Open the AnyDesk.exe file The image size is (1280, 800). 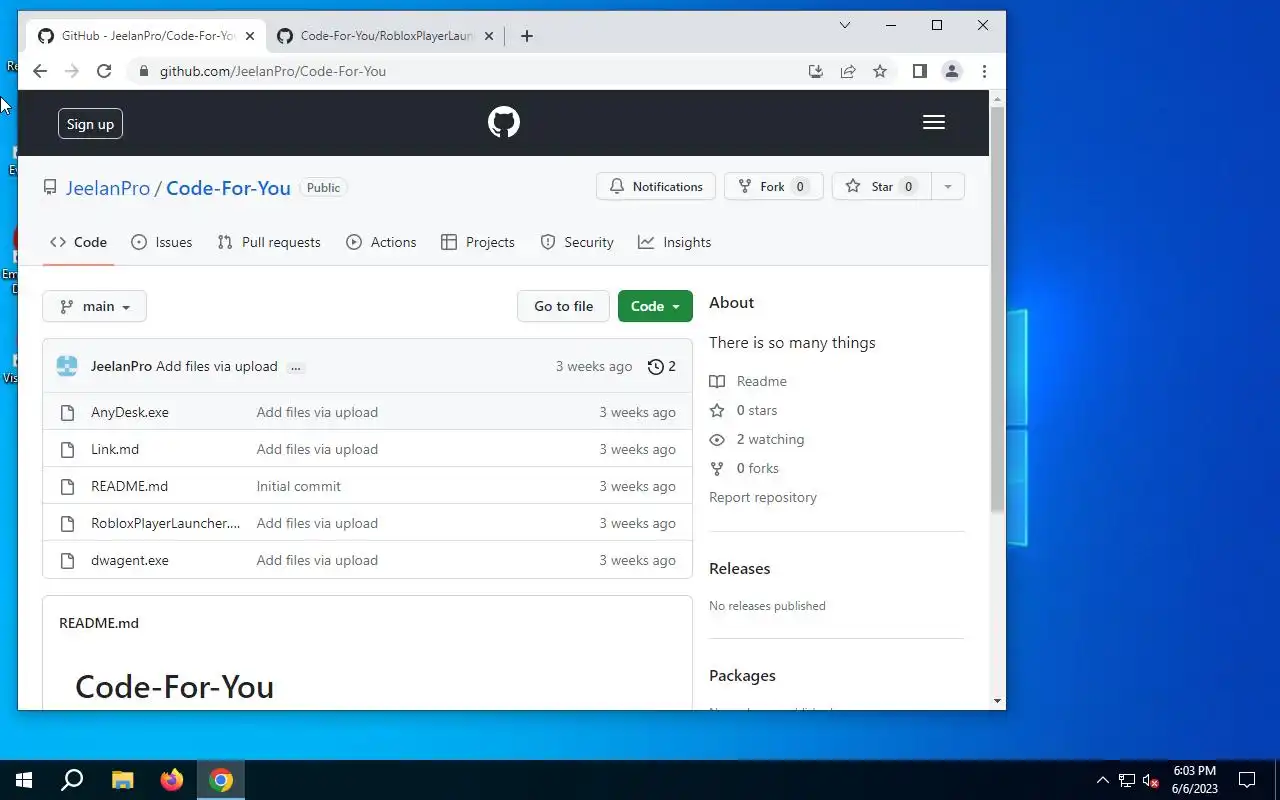(130, 412)
